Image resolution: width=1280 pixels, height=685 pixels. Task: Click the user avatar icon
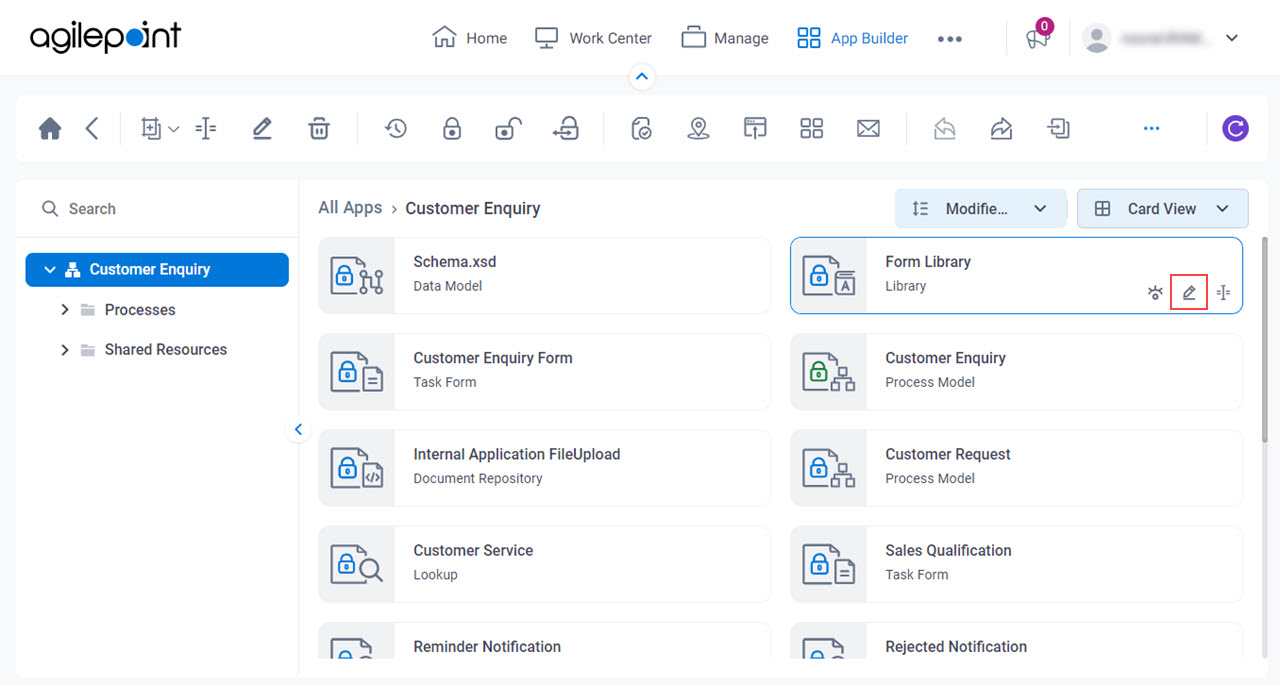point(1097,38)
